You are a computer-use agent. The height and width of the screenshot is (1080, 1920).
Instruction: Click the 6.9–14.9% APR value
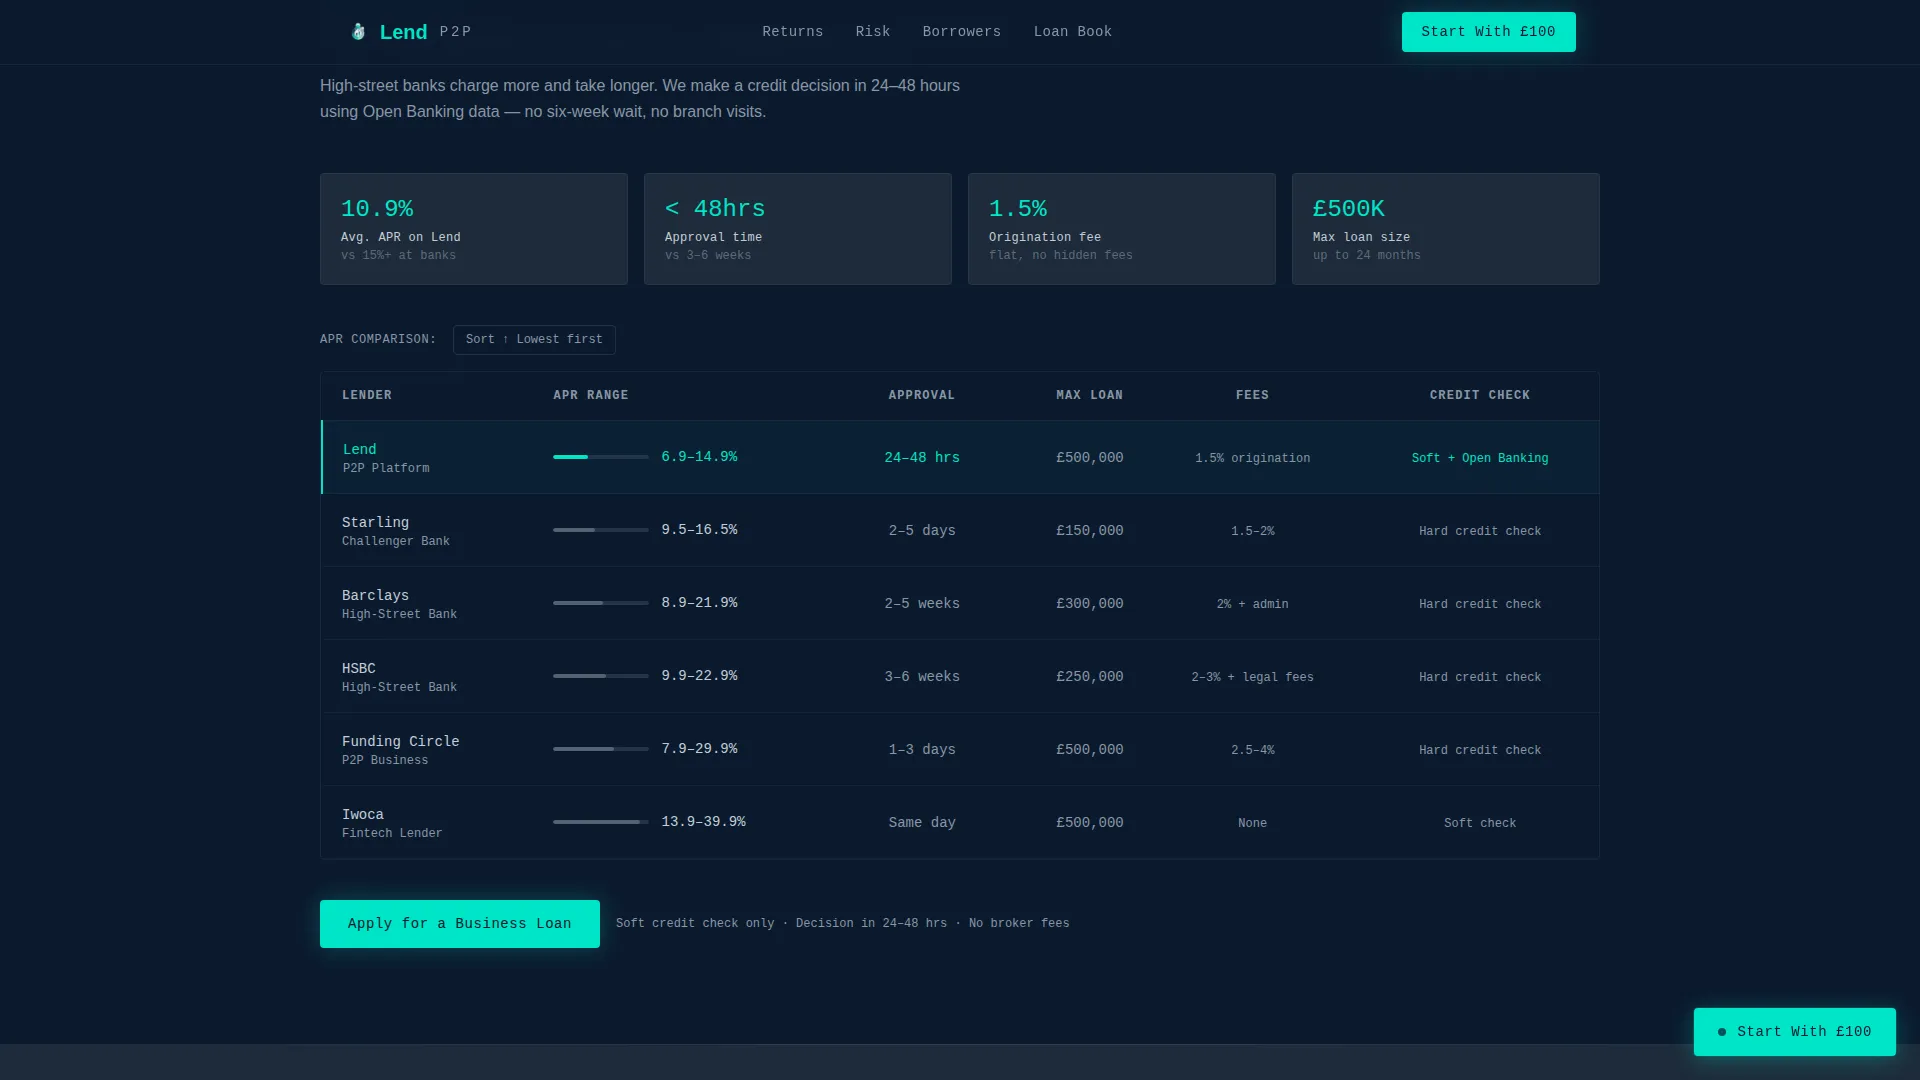pos(699,457)
